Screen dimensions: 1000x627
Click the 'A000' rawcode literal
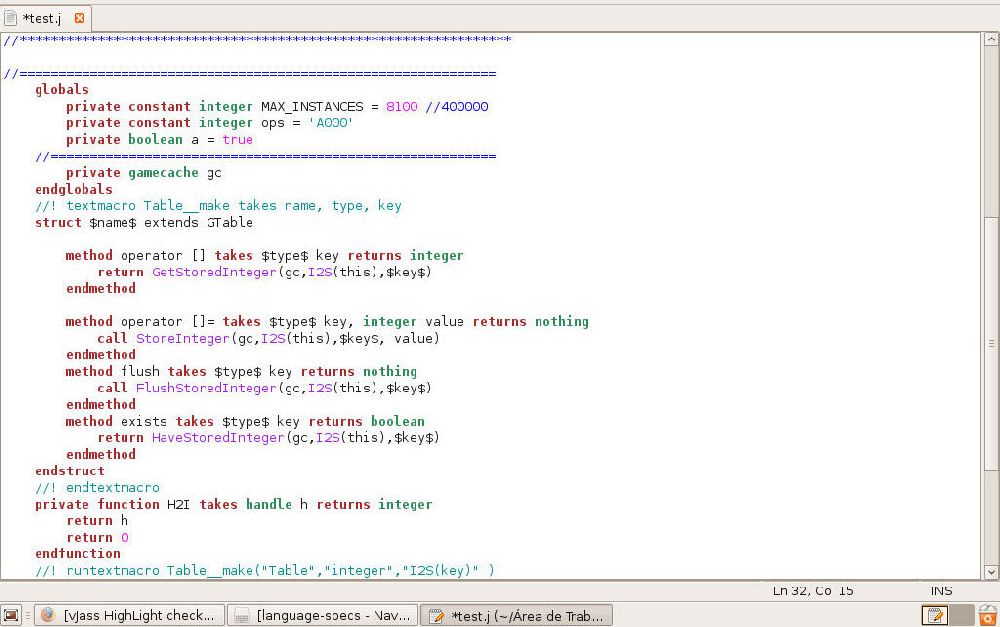[x=331, y=122]
